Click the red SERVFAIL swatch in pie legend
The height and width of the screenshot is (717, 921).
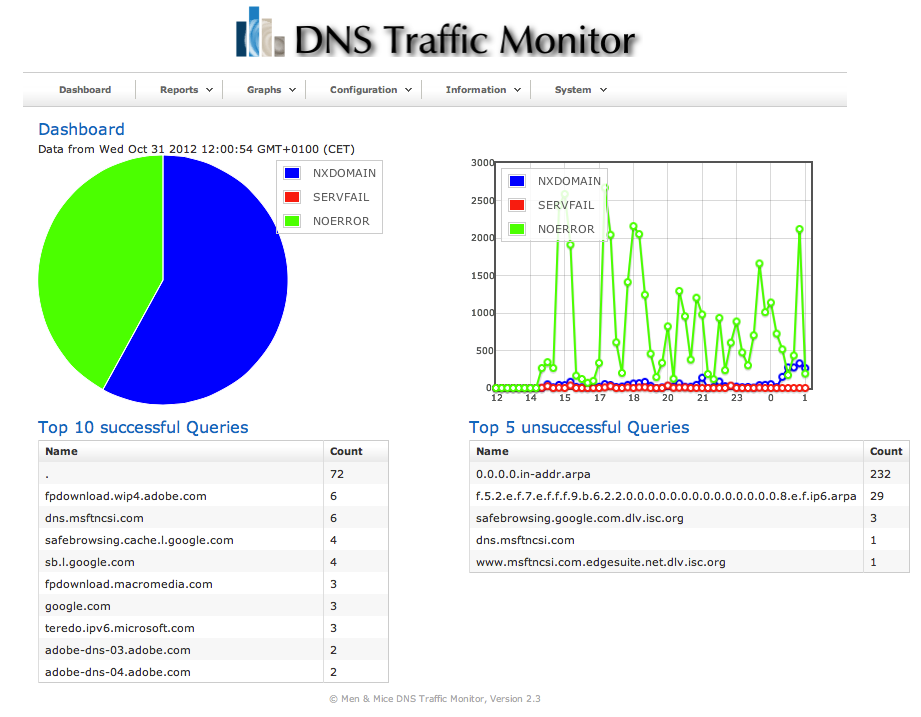click(292, 197)
